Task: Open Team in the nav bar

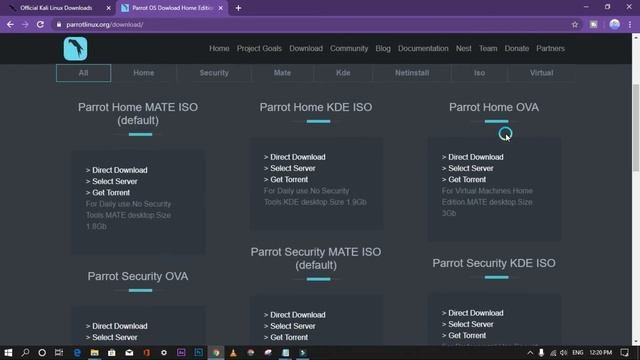Action: (488, 48)
